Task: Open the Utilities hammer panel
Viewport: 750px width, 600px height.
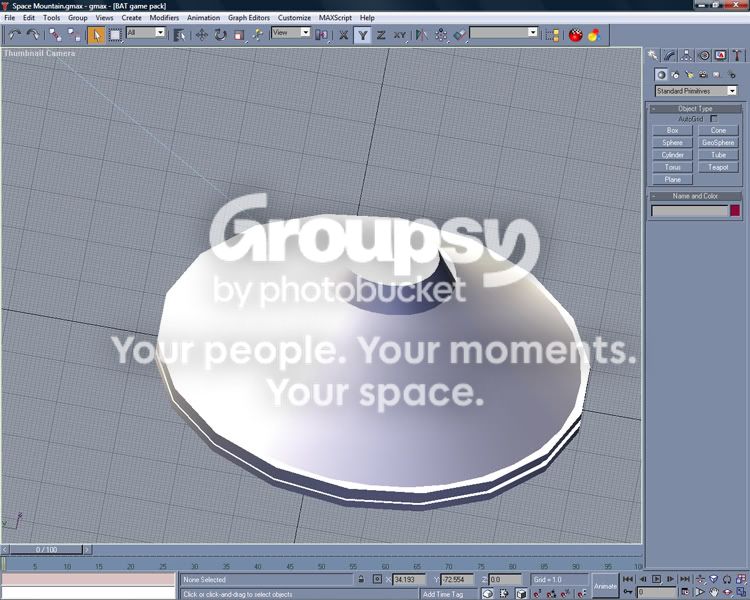Action: pyautogui.click(x=737, y=56)
